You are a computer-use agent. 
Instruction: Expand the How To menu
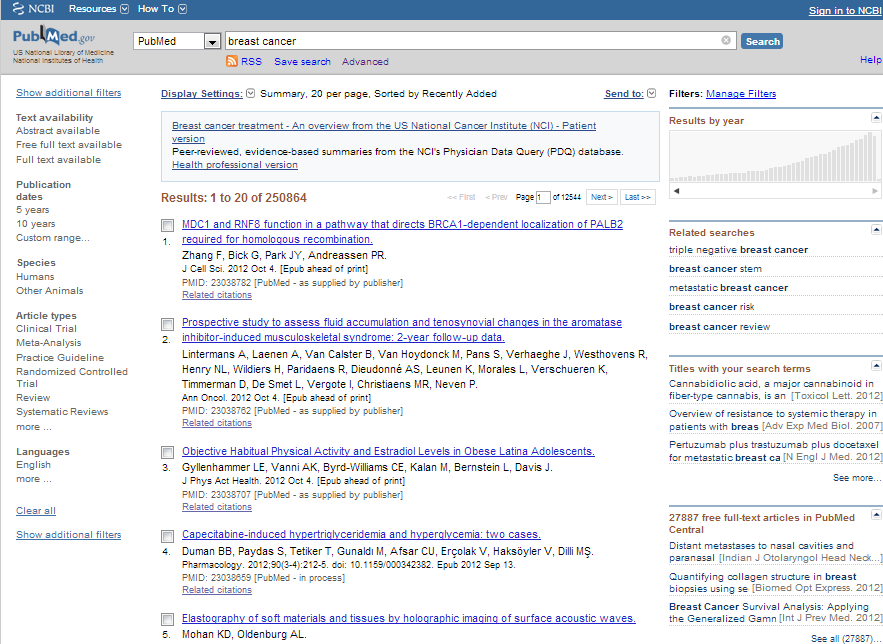tap(162, 9)
